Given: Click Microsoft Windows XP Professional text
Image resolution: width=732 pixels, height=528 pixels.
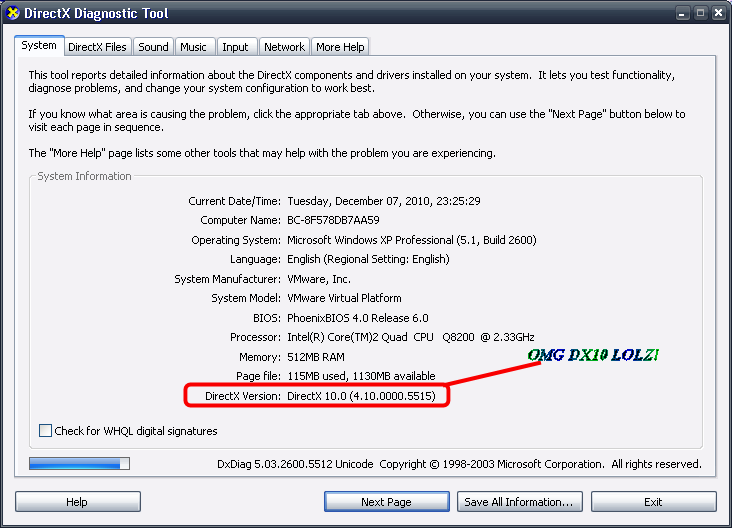Looking at the screenshot, I should point(370,240).
